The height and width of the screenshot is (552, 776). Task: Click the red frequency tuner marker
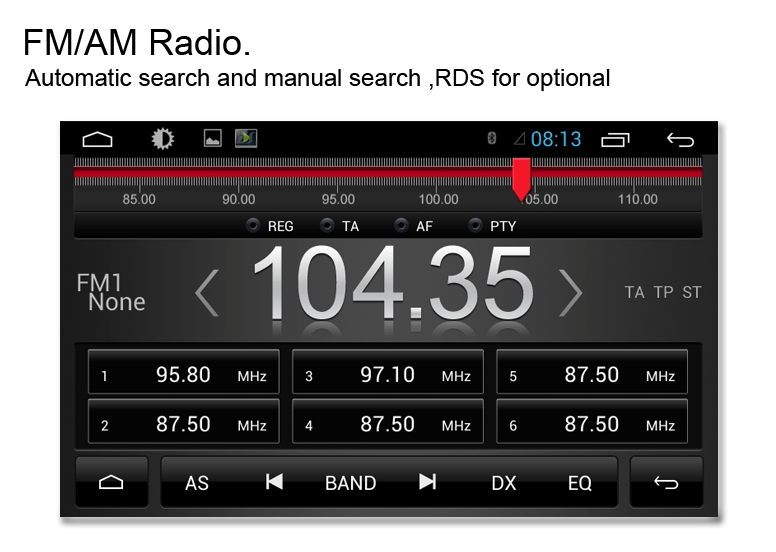(522, 179)
